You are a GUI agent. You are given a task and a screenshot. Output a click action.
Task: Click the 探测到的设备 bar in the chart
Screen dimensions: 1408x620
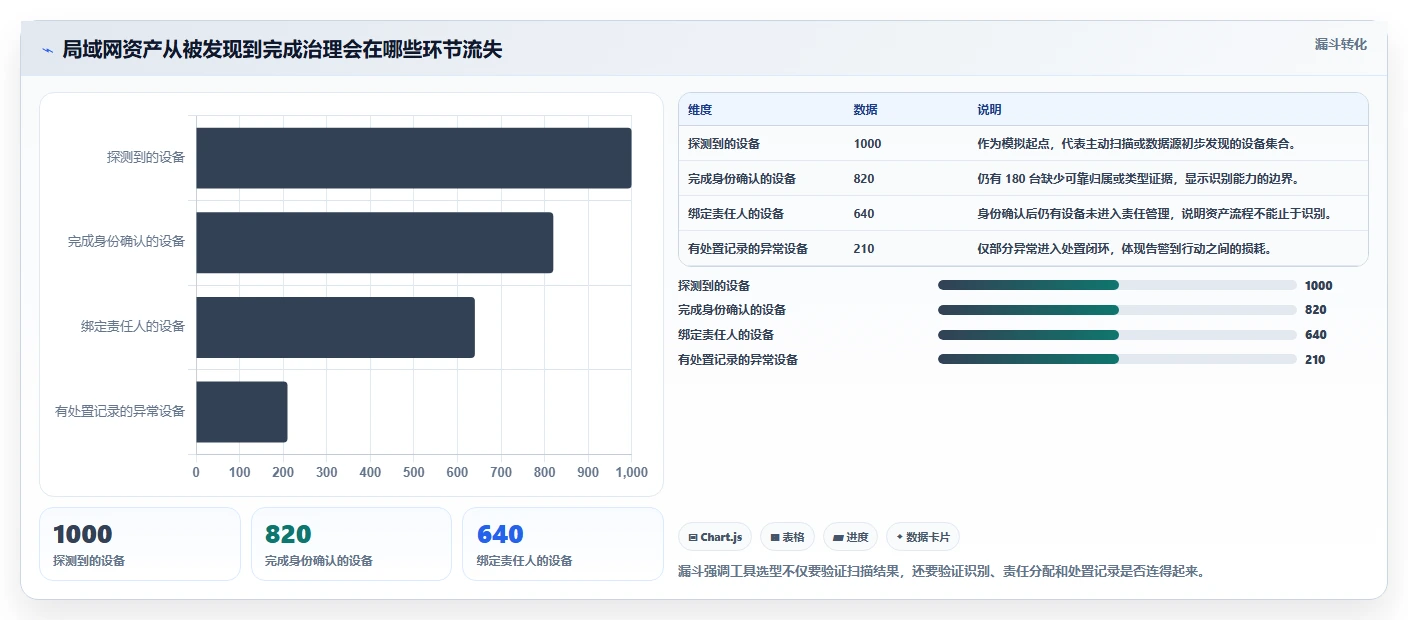pos(414,158)
